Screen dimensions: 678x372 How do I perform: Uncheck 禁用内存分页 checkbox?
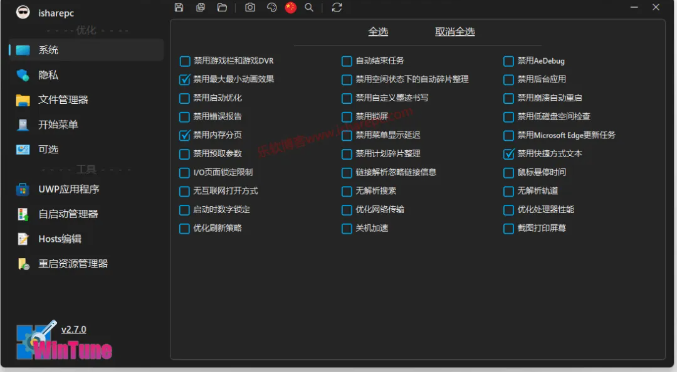tap(185, 135)
